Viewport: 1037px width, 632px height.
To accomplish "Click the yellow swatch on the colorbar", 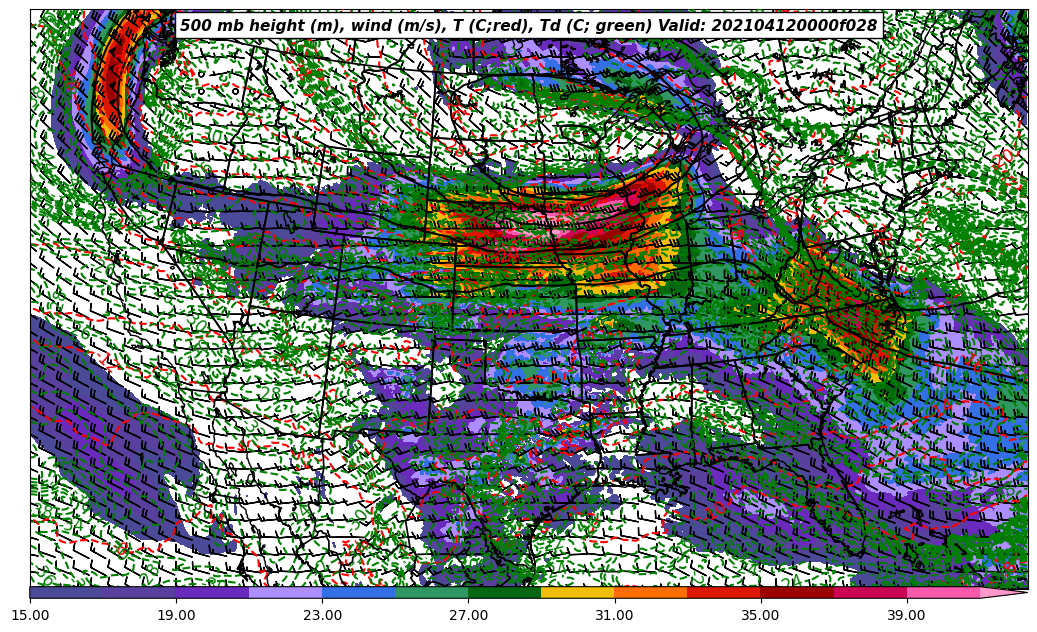I will 577,592.
